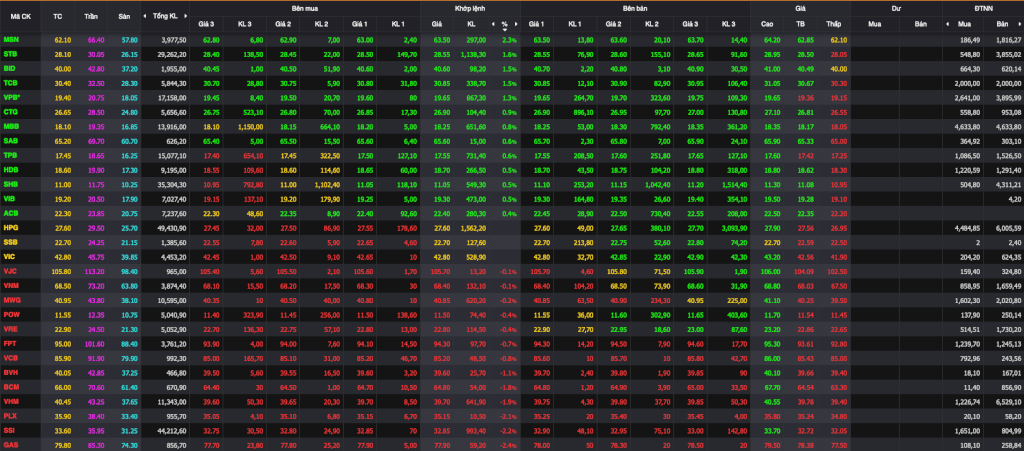
Task: Select the Bên bán group header
Action: tap(635, 8)
